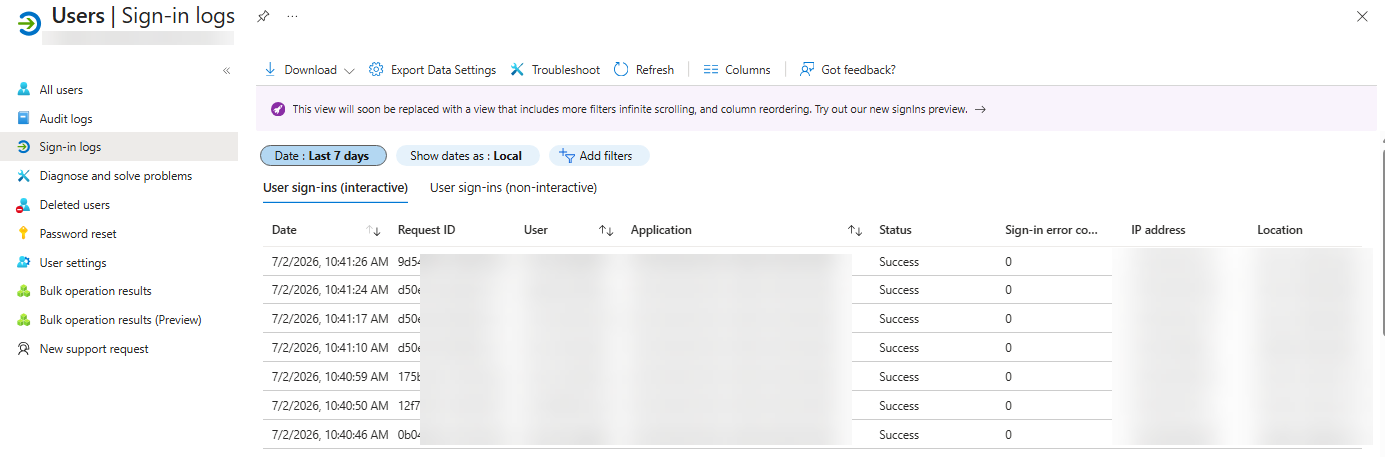Open the Date: Last 7 days filter
The image size is (1385, 457).
[322, 156]
